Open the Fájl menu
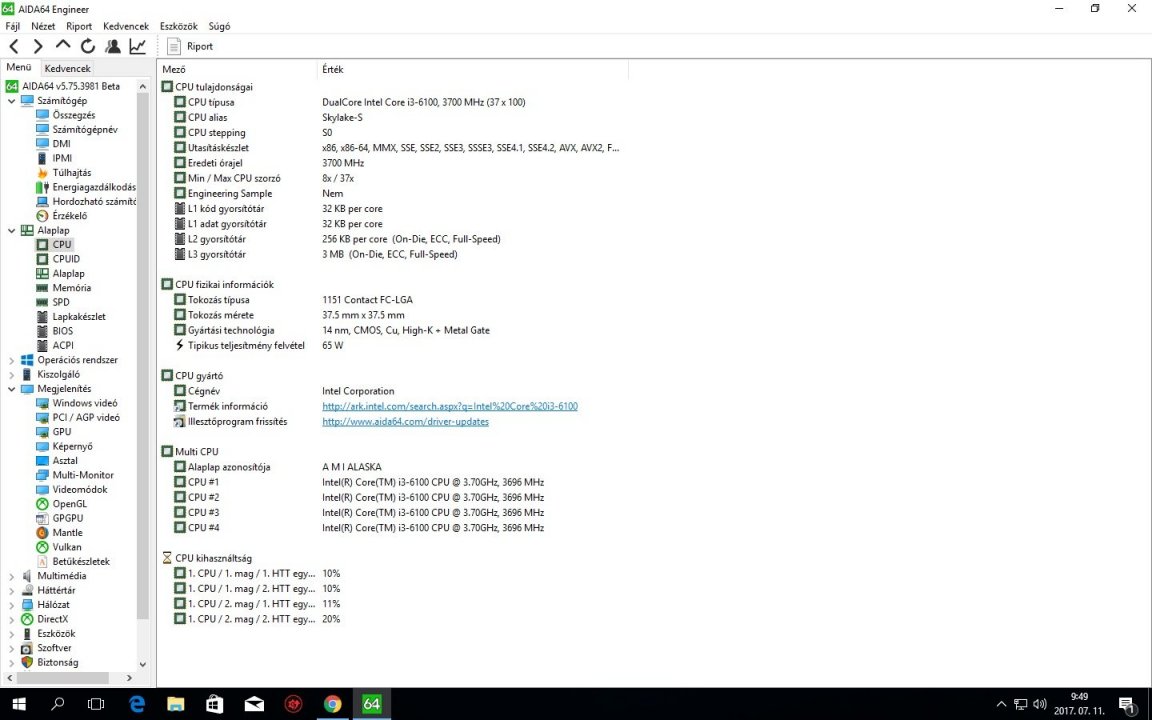This screenshot has width=1152, height=720. pos(12,26)
